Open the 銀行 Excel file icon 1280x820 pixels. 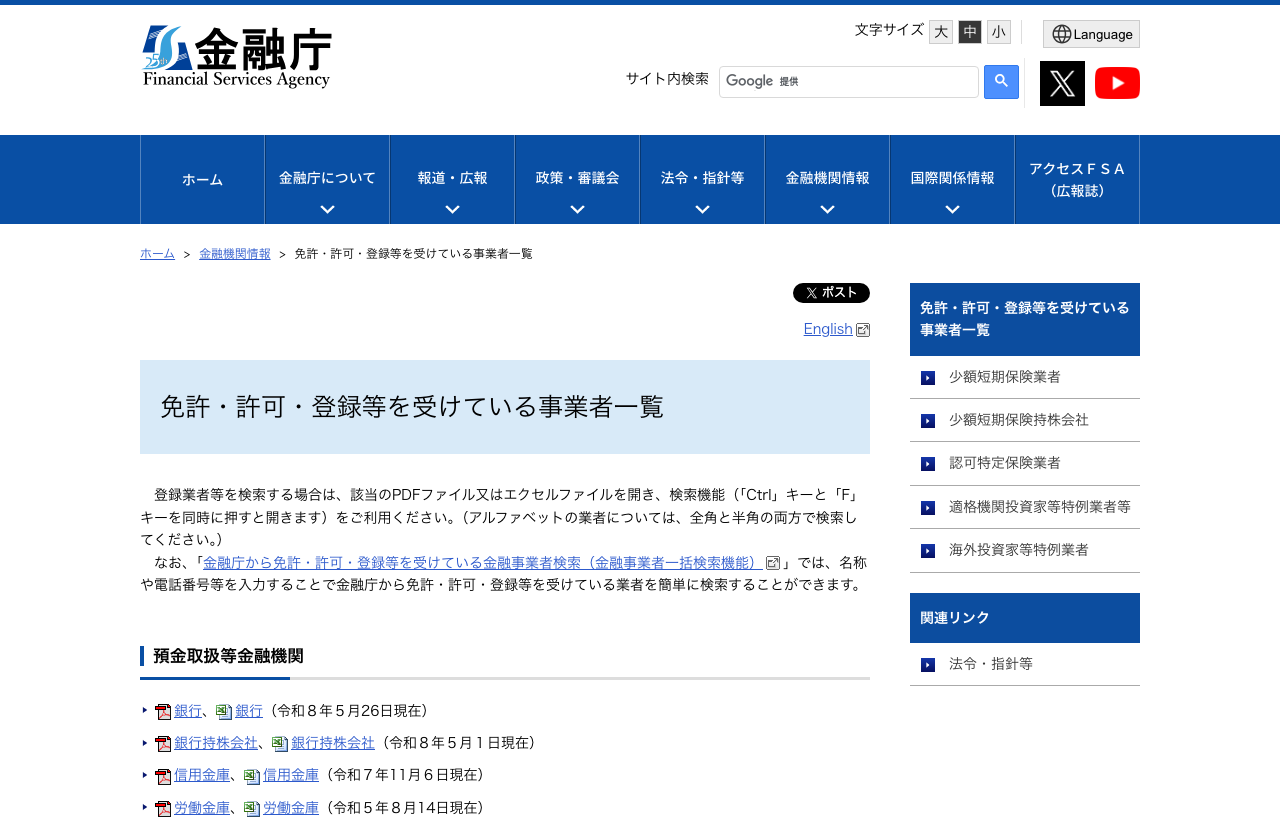point(224,712)
